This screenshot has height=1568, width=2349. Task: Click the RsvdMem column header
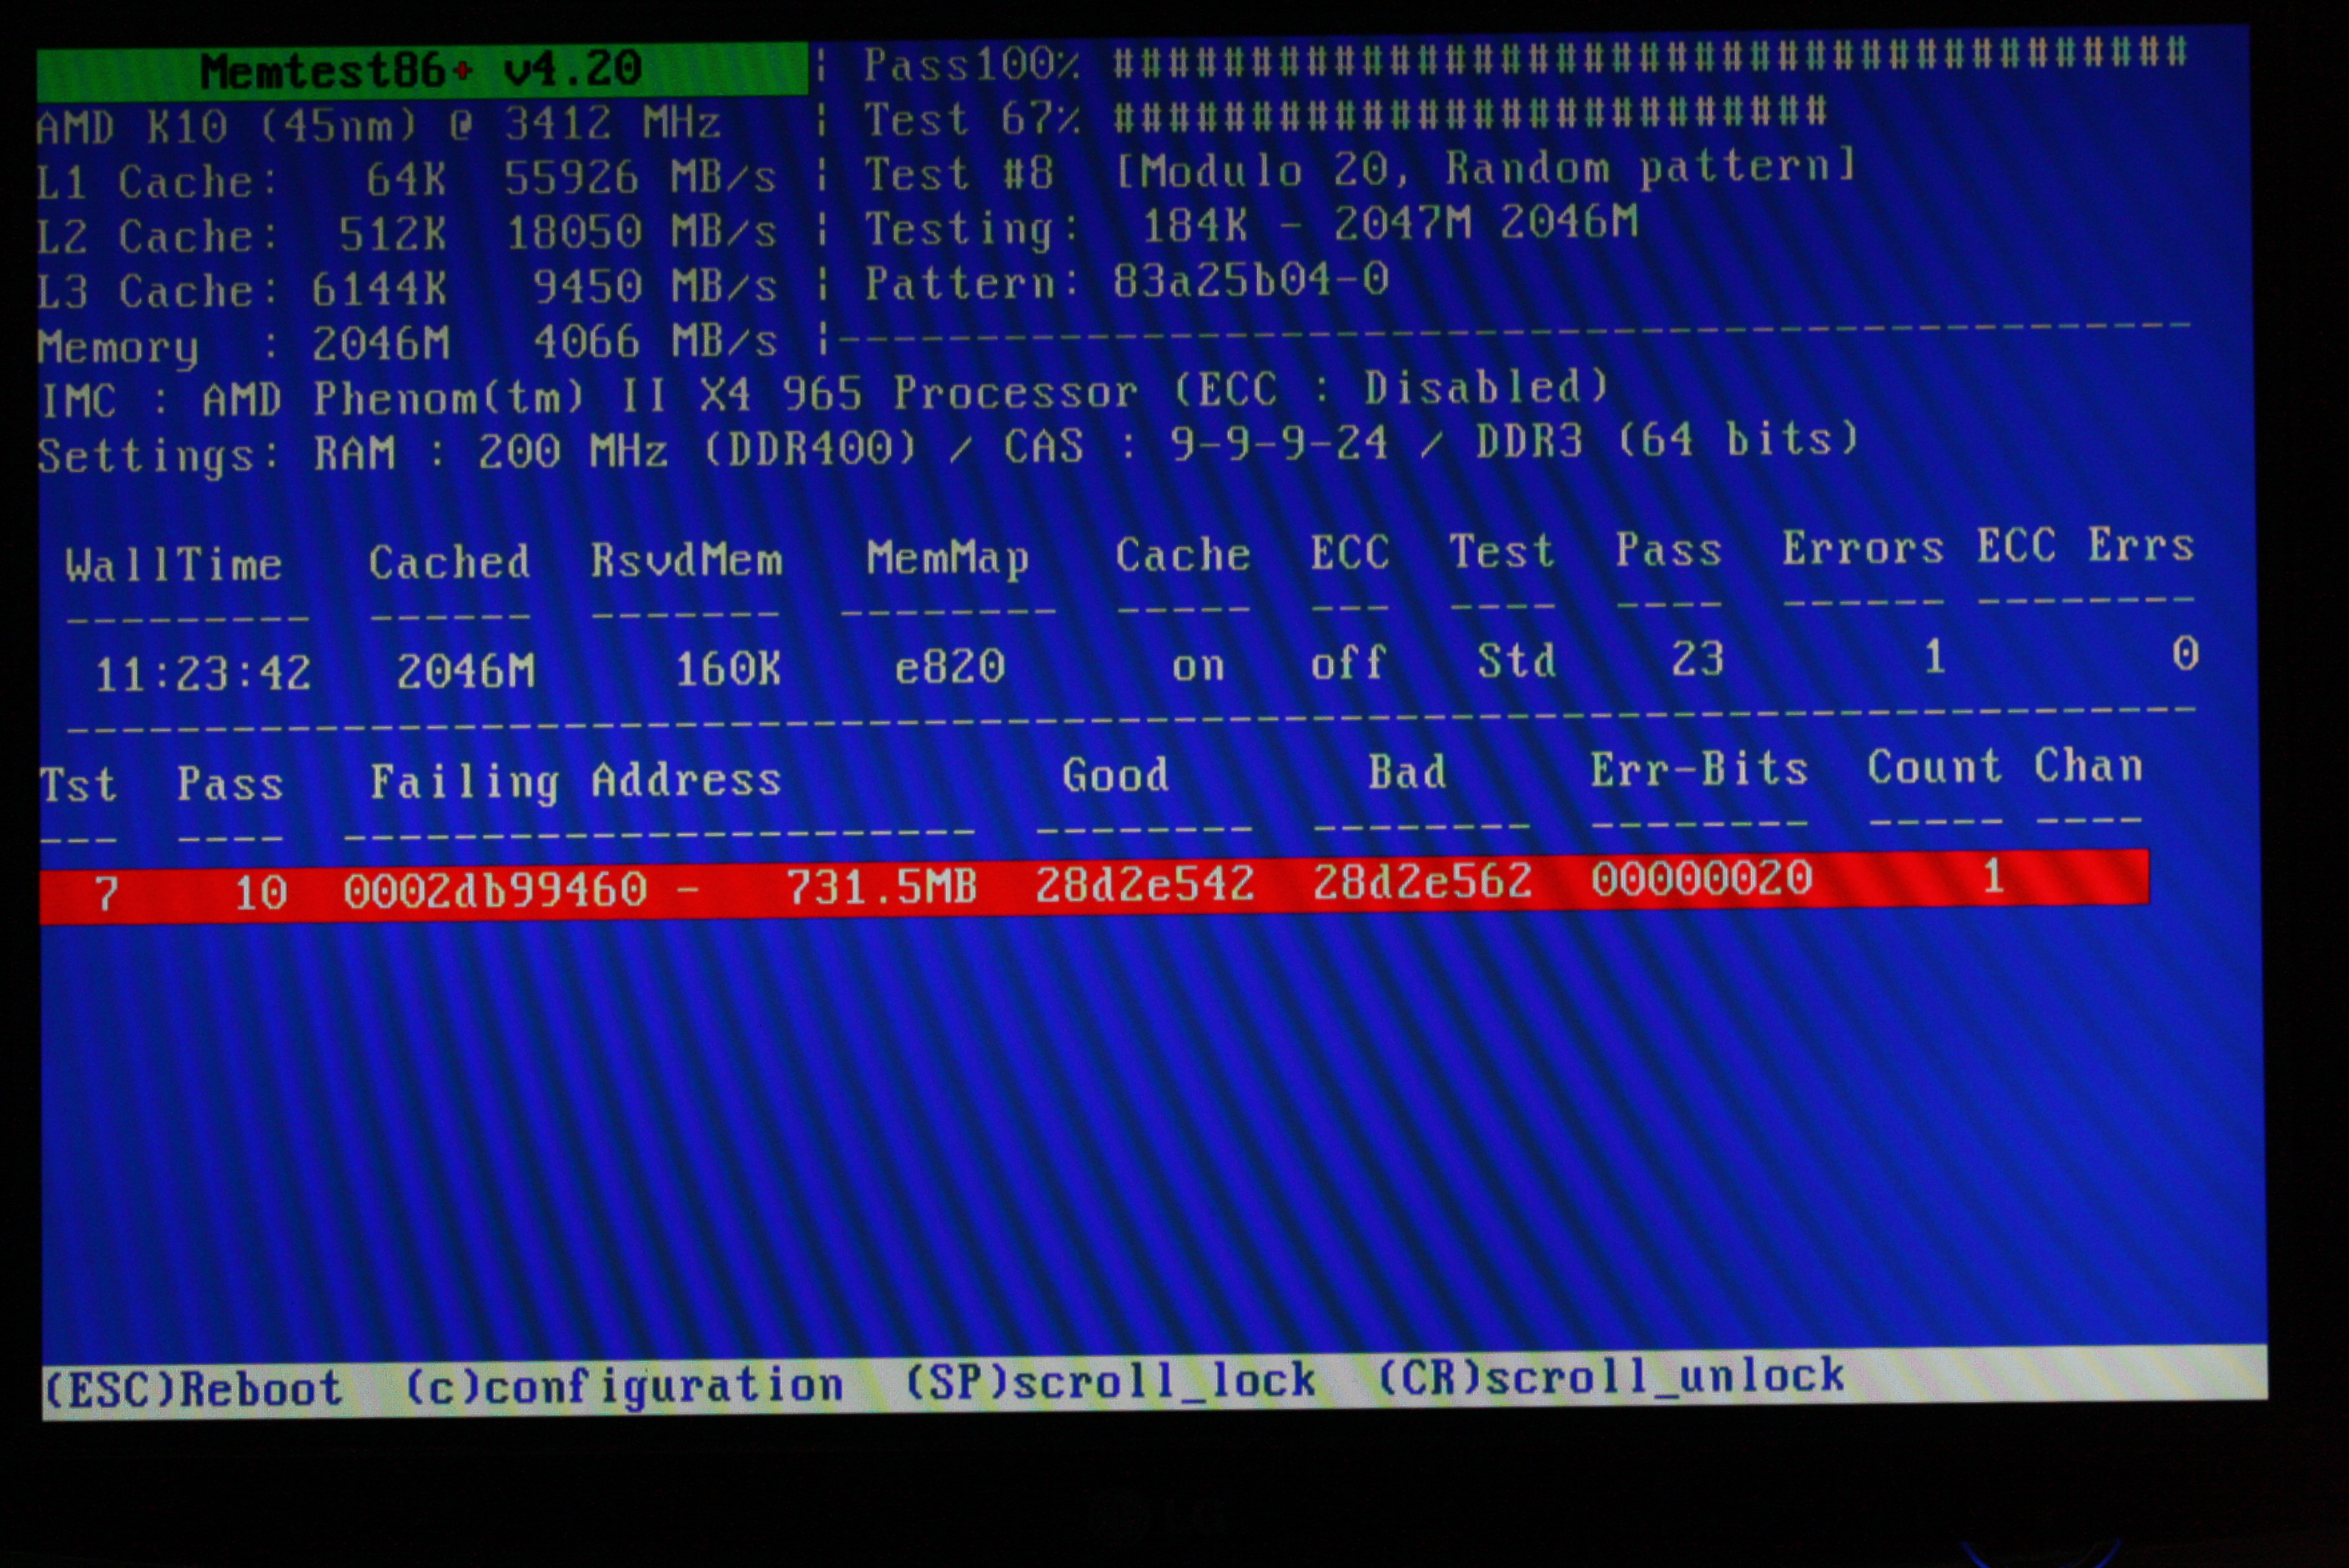[x=686, y=560]
